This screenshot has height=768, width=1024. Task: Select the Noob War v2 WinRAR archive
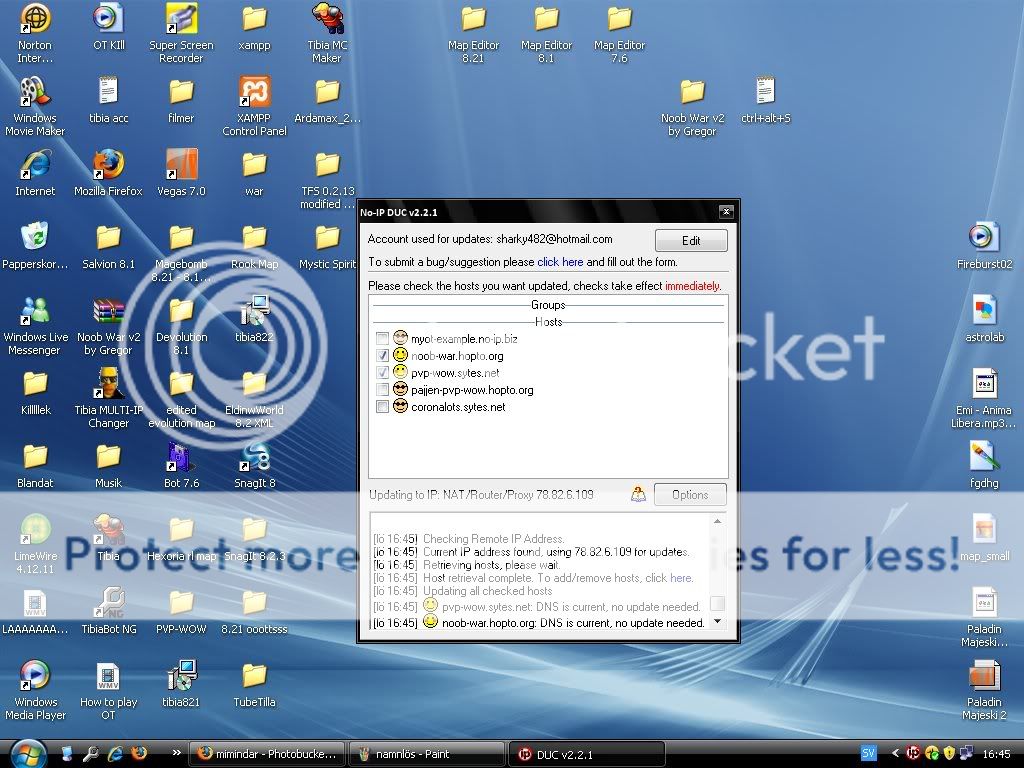pos(108,325)
